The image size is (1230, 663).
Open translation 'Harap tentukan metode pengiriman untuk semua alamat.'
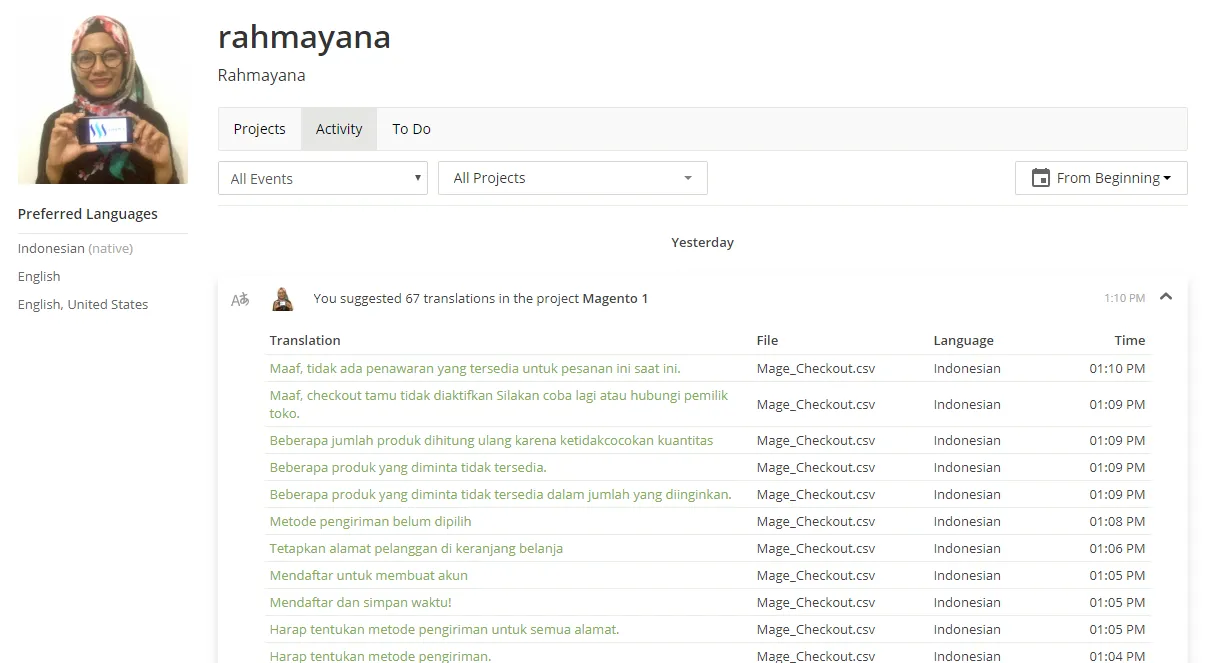tap(444, 629)
